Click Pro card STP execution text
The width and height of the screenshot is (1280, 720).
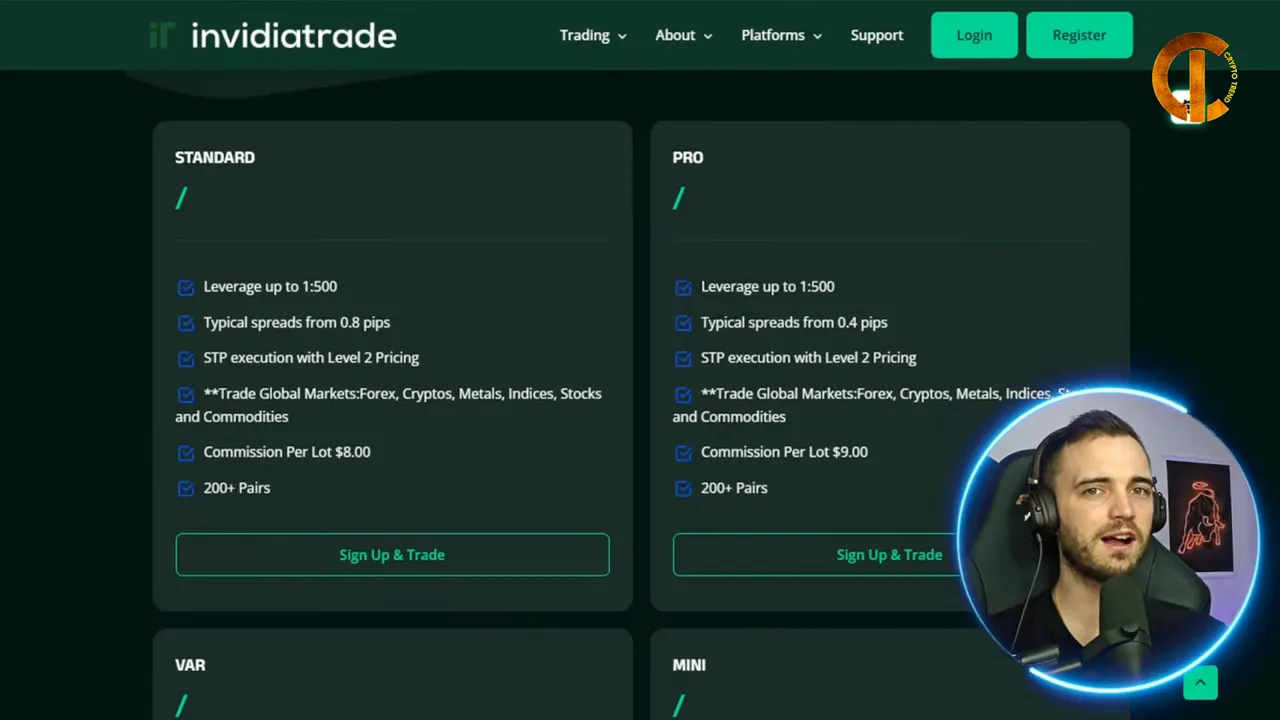tap(809, 358)
